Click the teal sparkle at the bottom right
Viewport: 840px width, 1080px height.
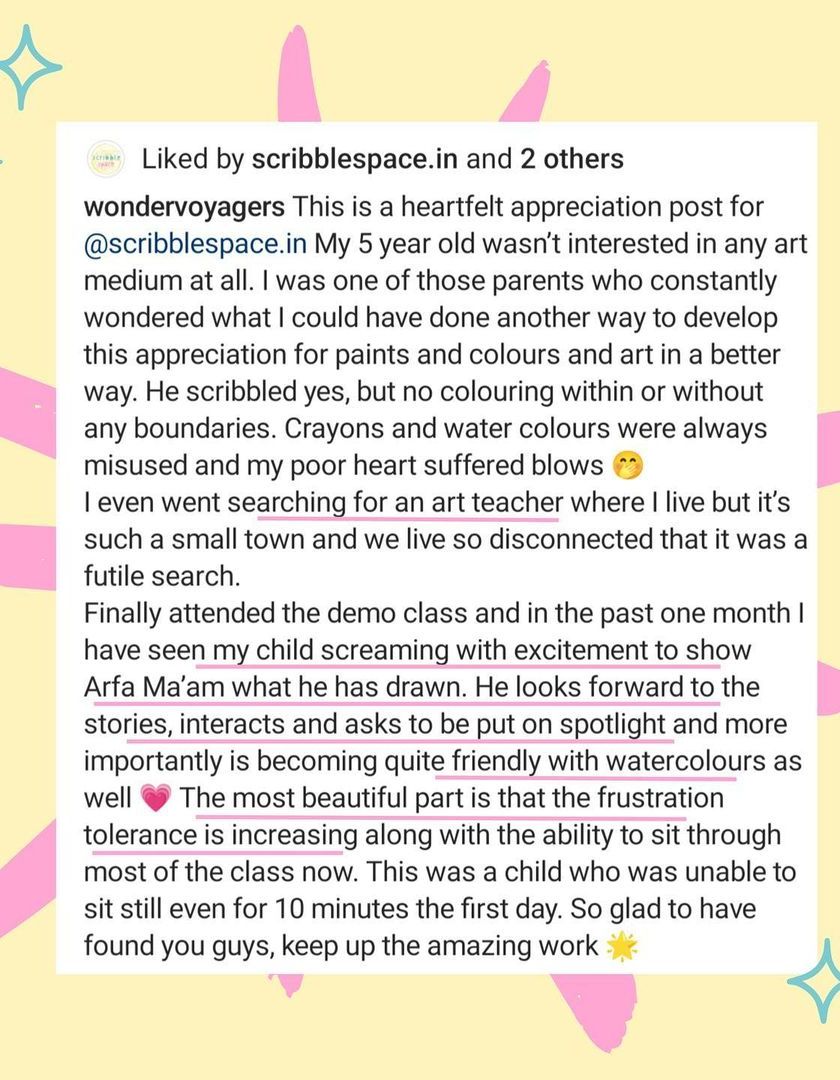pyautogui.click(x=815, y=980)
